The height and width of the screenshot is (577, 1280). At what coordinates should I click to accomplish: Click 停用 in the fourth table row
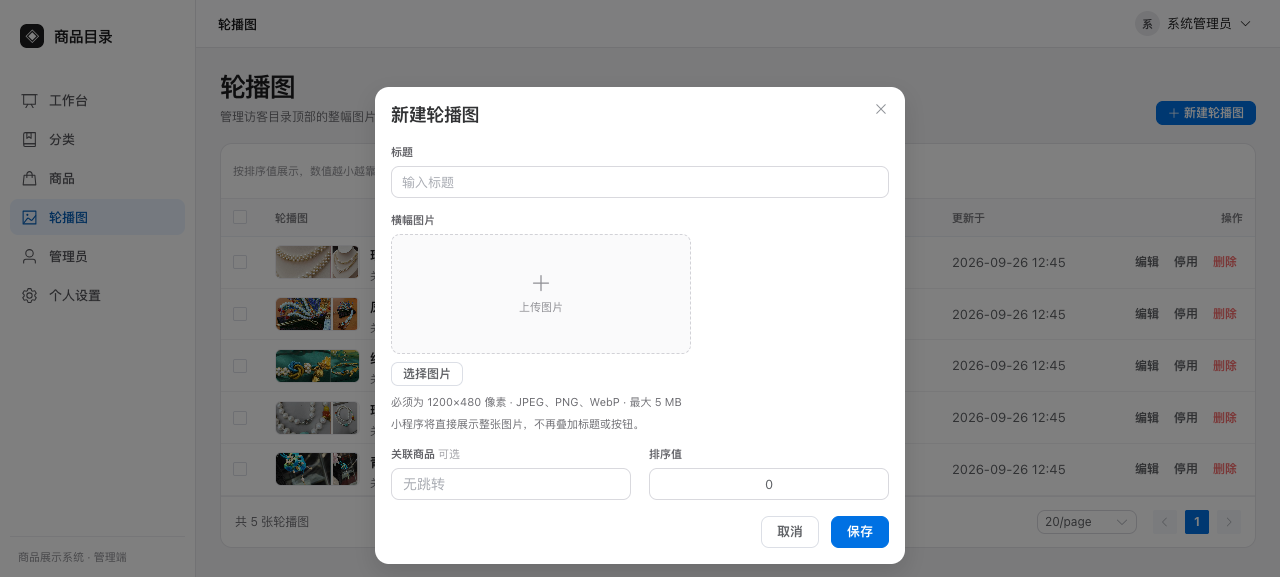click(1186, 417)
